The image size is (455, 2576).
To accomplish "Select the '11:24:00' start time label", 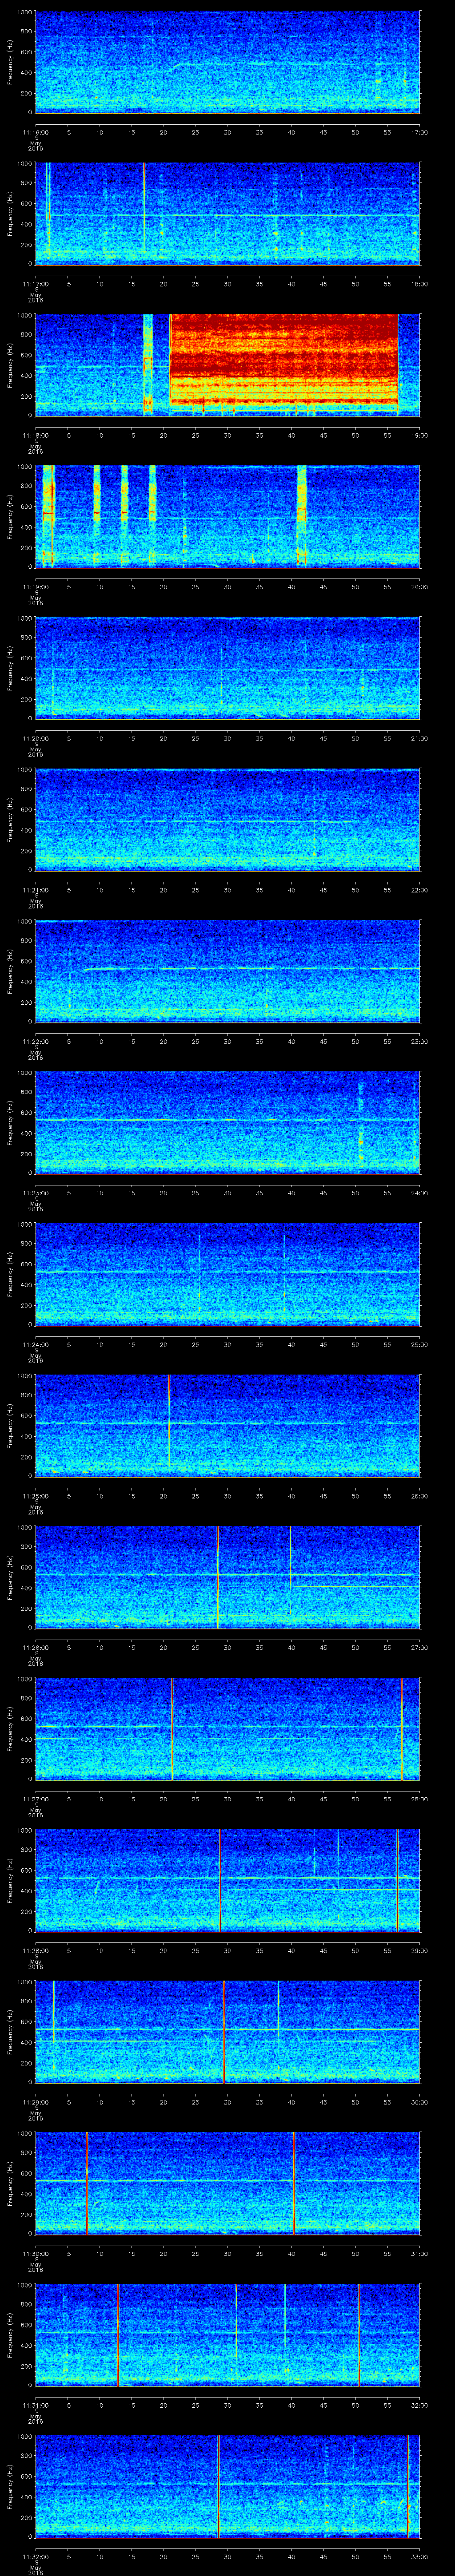I will [35, 1344].
